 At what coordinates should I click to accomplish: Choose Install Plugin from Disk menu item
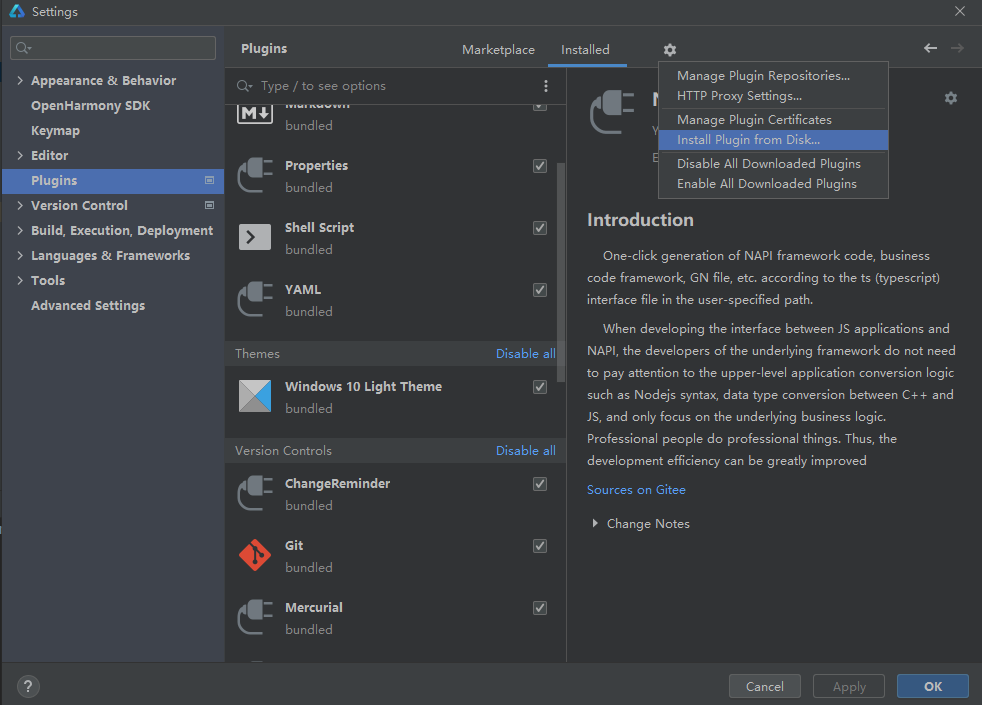pyautogui.click(x=773, y=140)
